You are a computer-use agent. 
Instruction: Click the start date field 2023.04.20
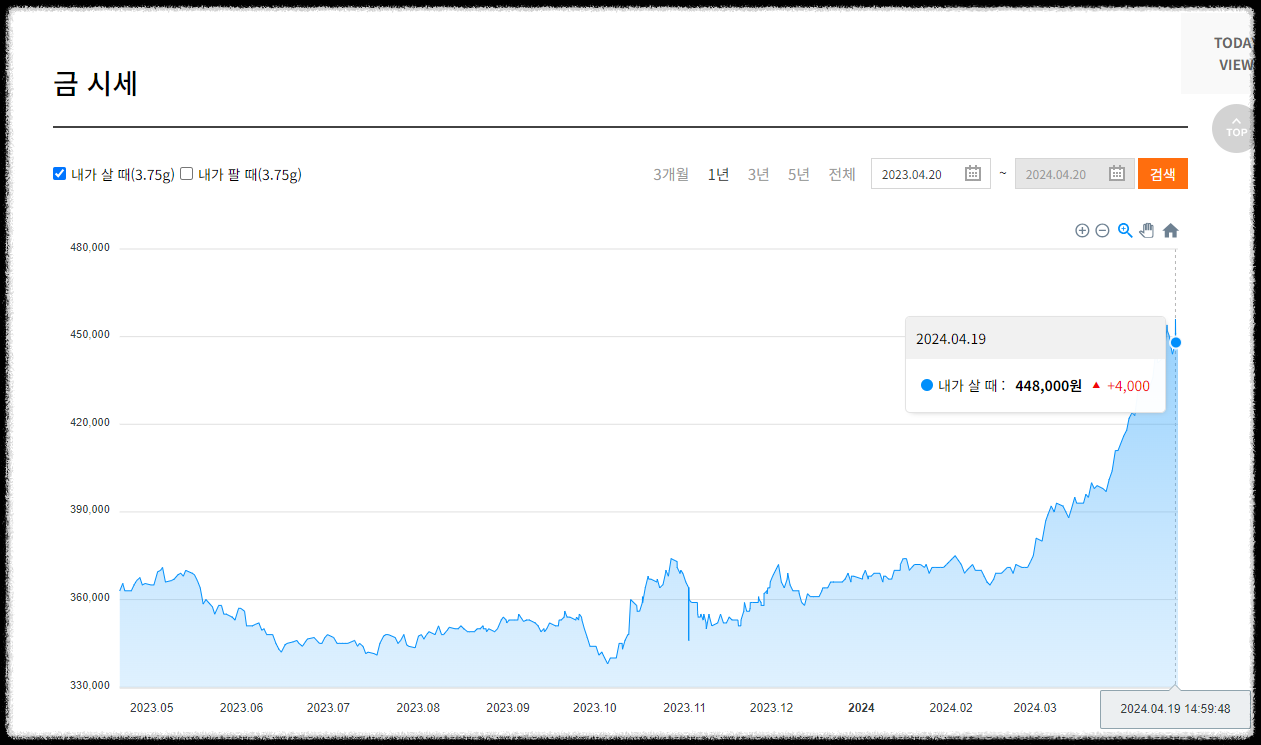[931, 174]
